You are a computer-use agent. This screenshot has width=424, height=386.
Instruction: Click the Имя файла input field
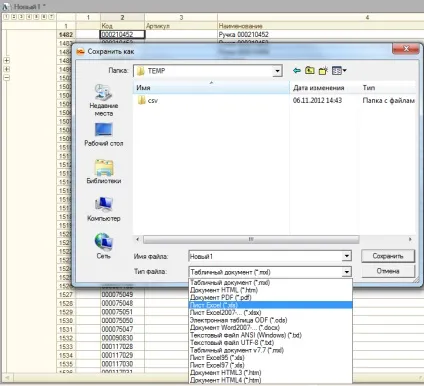coord(266,256)
